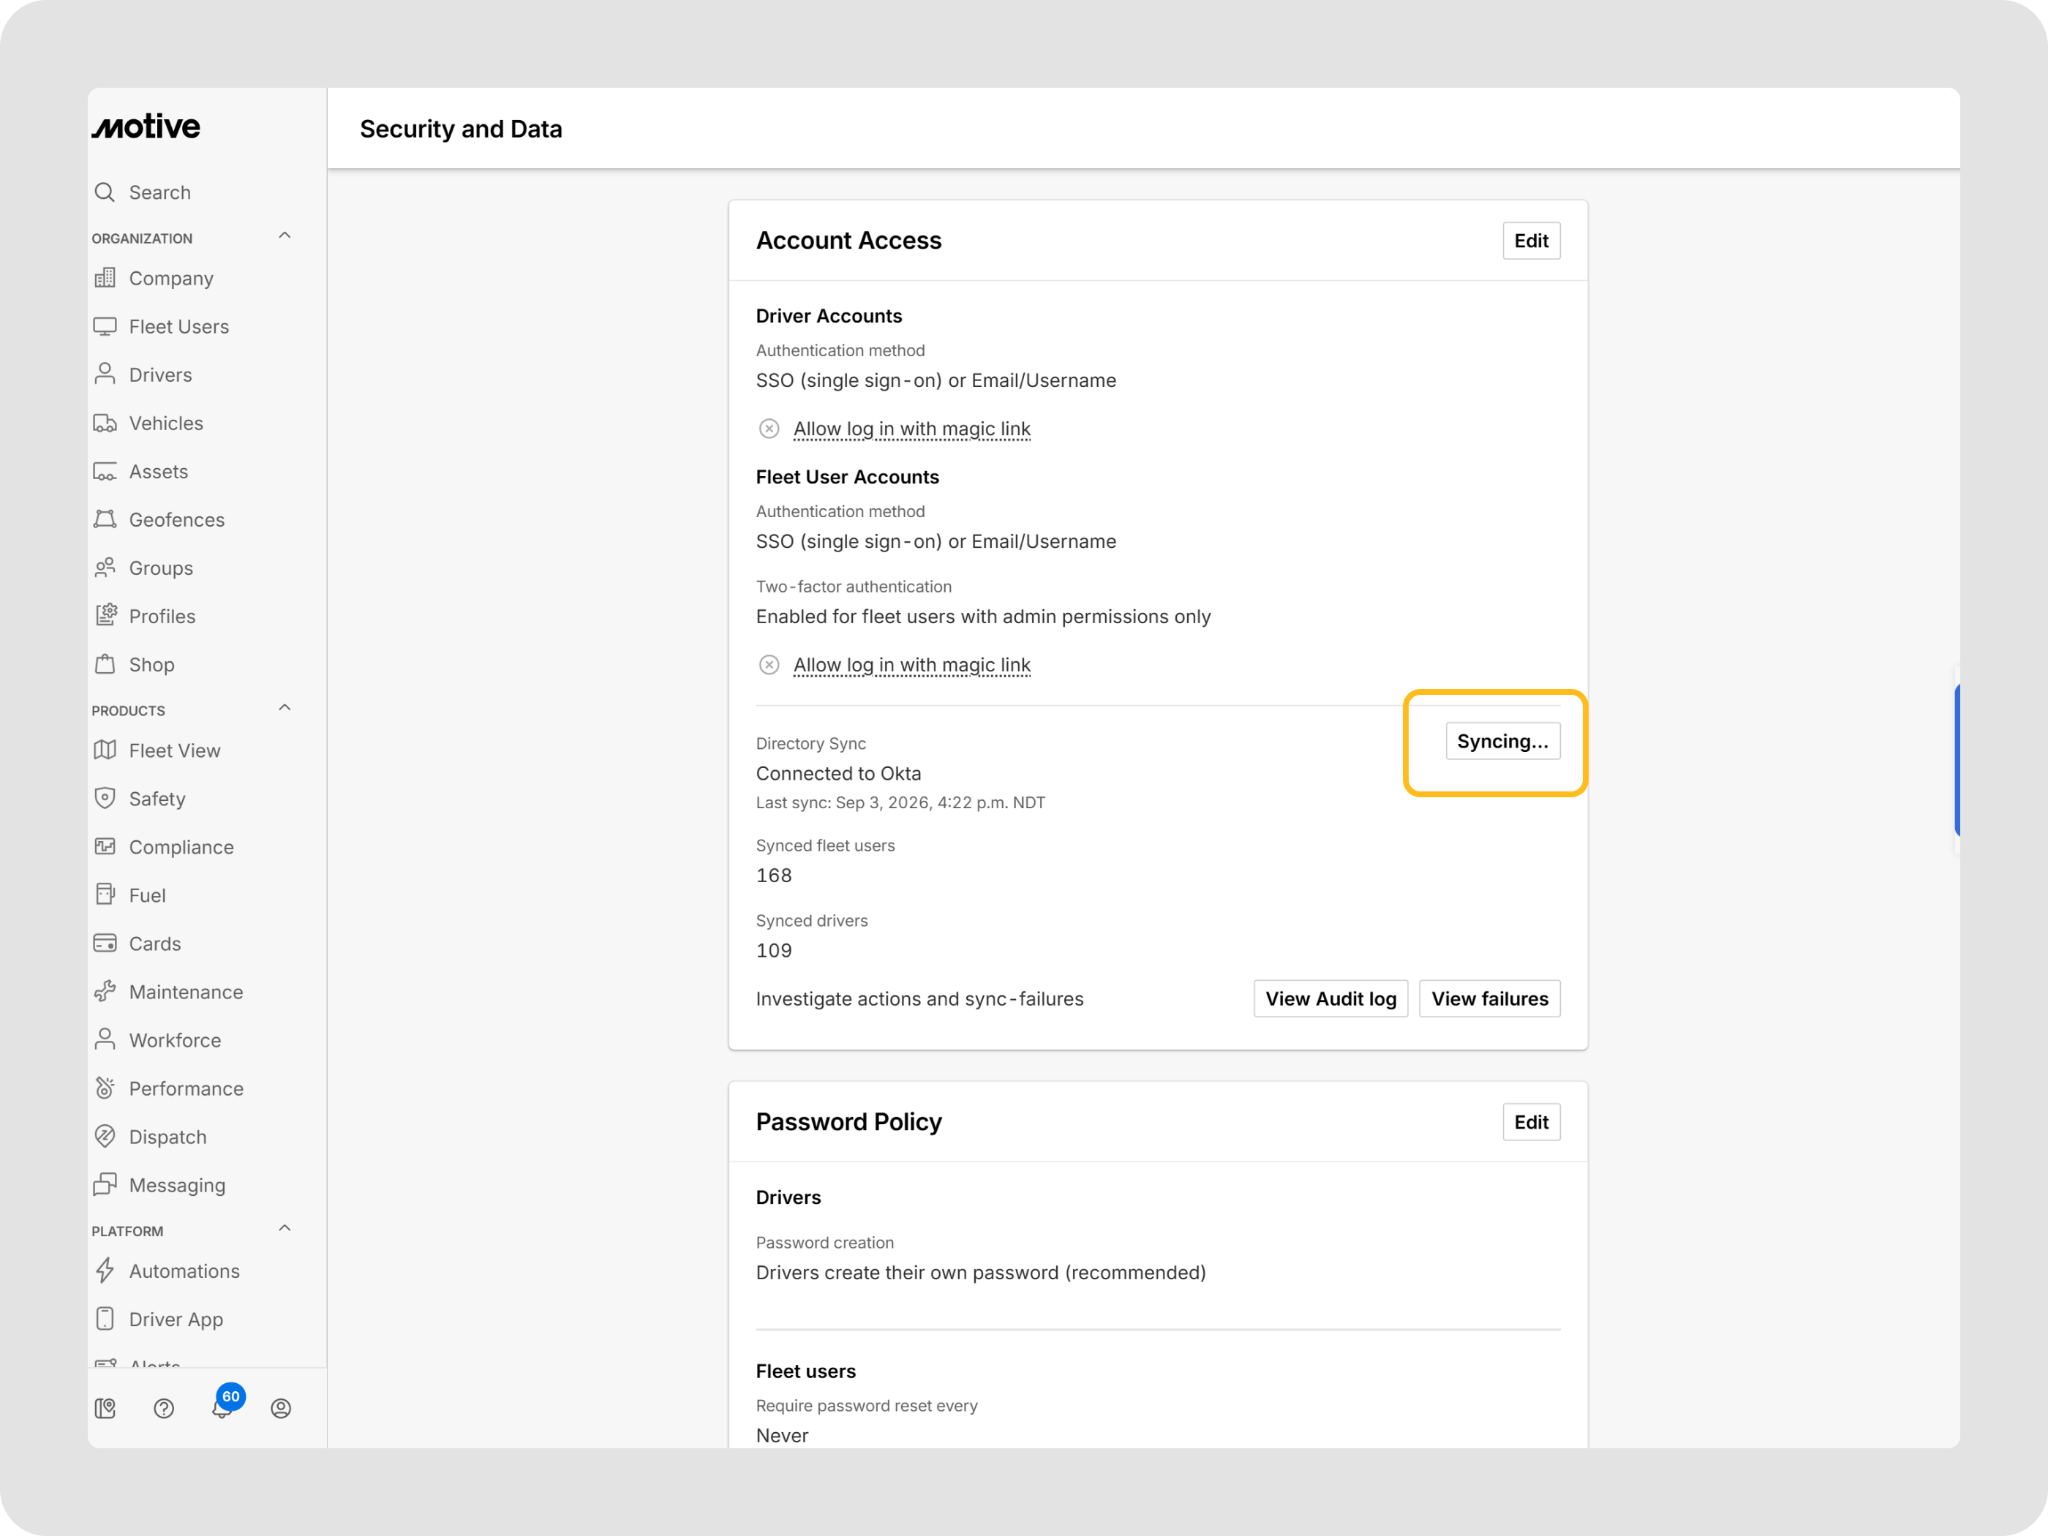Toggle Driver Accounts magic link status icon
2048x1536 pixels.
tap(769, 429)
